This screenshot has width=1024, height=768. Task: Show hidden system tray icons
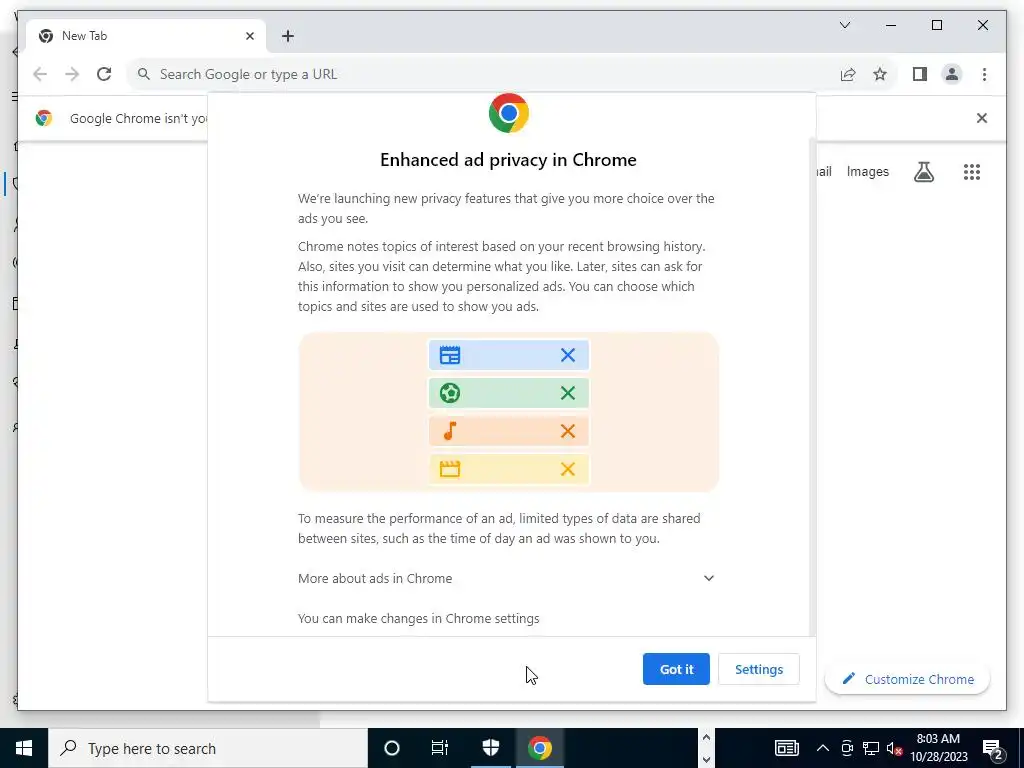click(823, 748)
